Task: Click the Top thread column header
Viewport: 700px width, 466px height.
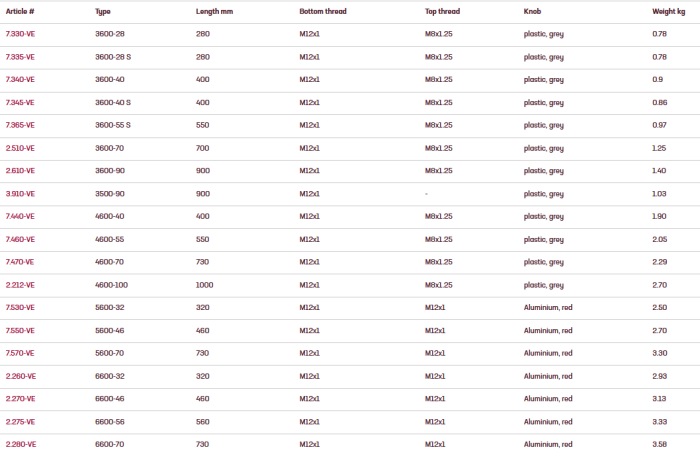Action: point(445,11)
